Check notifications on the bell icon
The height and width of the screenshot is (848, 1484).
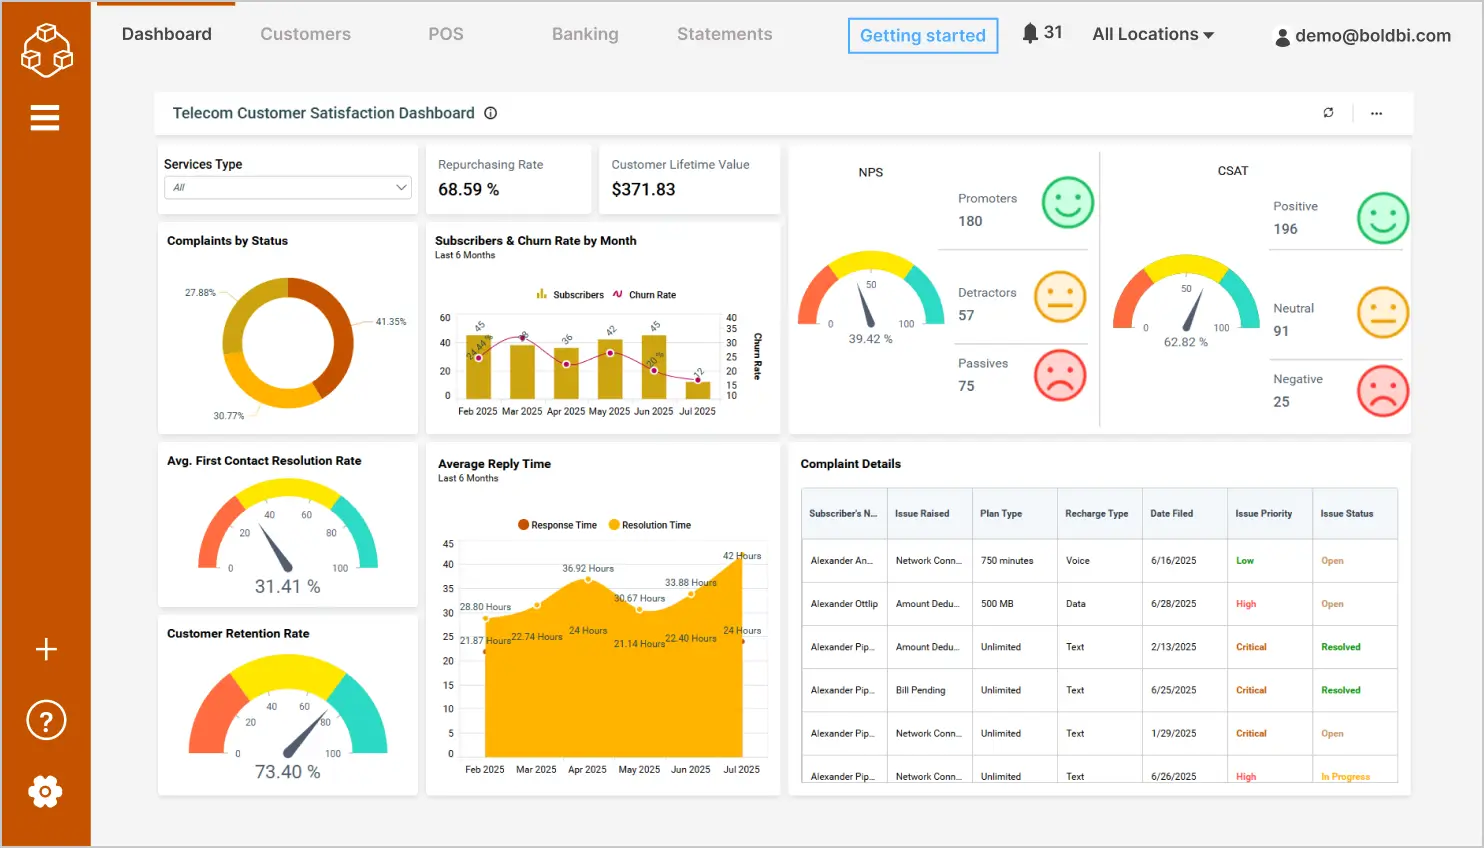coord(1031,31)
